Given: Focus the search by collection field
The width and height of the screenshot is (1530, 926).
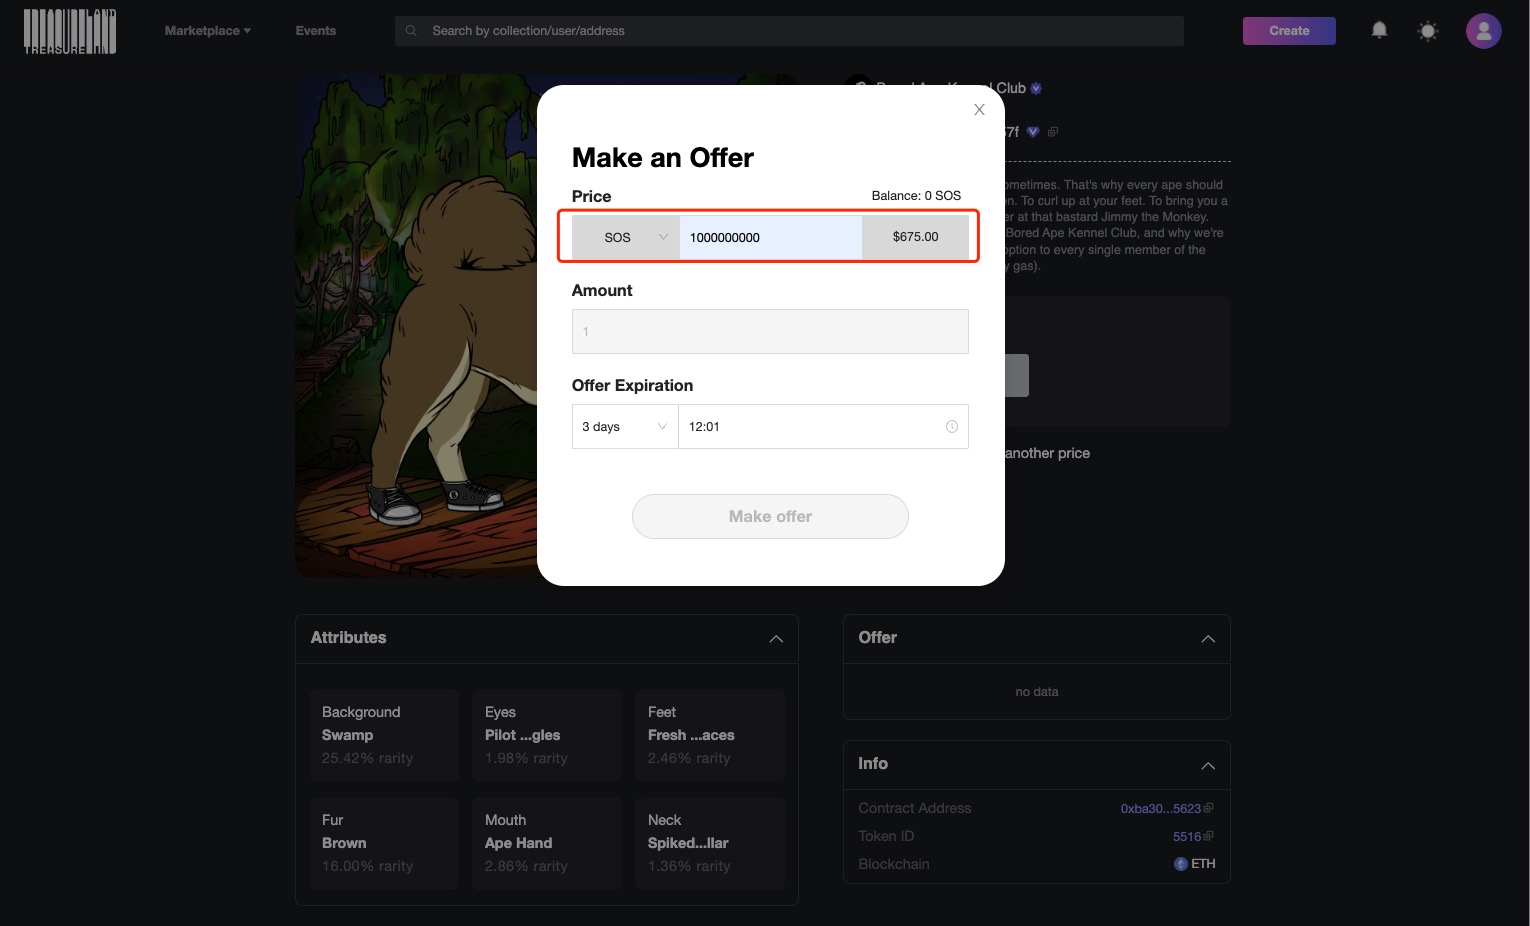Looking at the screenshot, I should pos(789,31).
